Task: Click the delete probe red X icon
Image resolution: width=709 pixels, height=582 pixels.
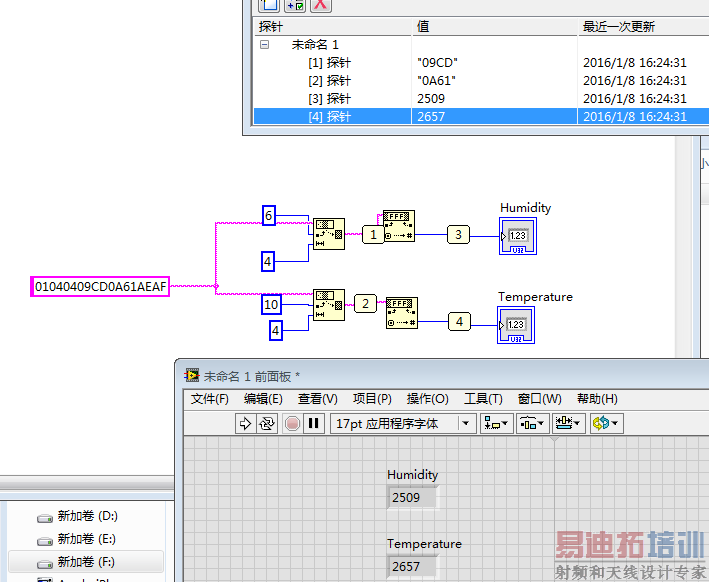Action: (x=321, y=5)
